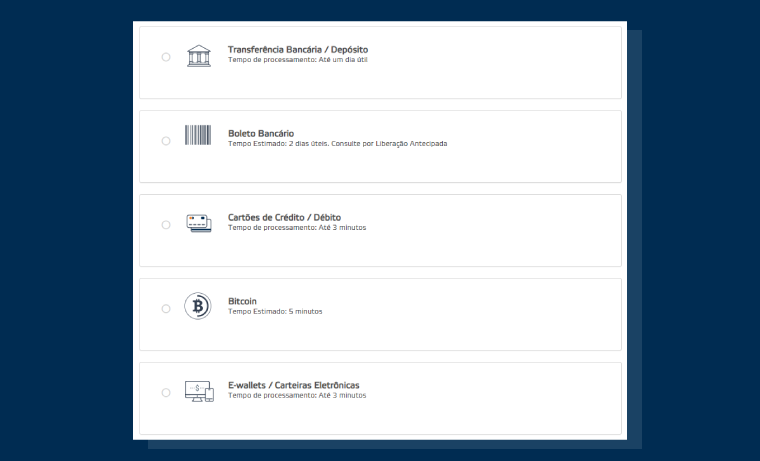
Task: Click 'Tempo de processamento: Até um dia útil'
Action: [x=298, y=60]
